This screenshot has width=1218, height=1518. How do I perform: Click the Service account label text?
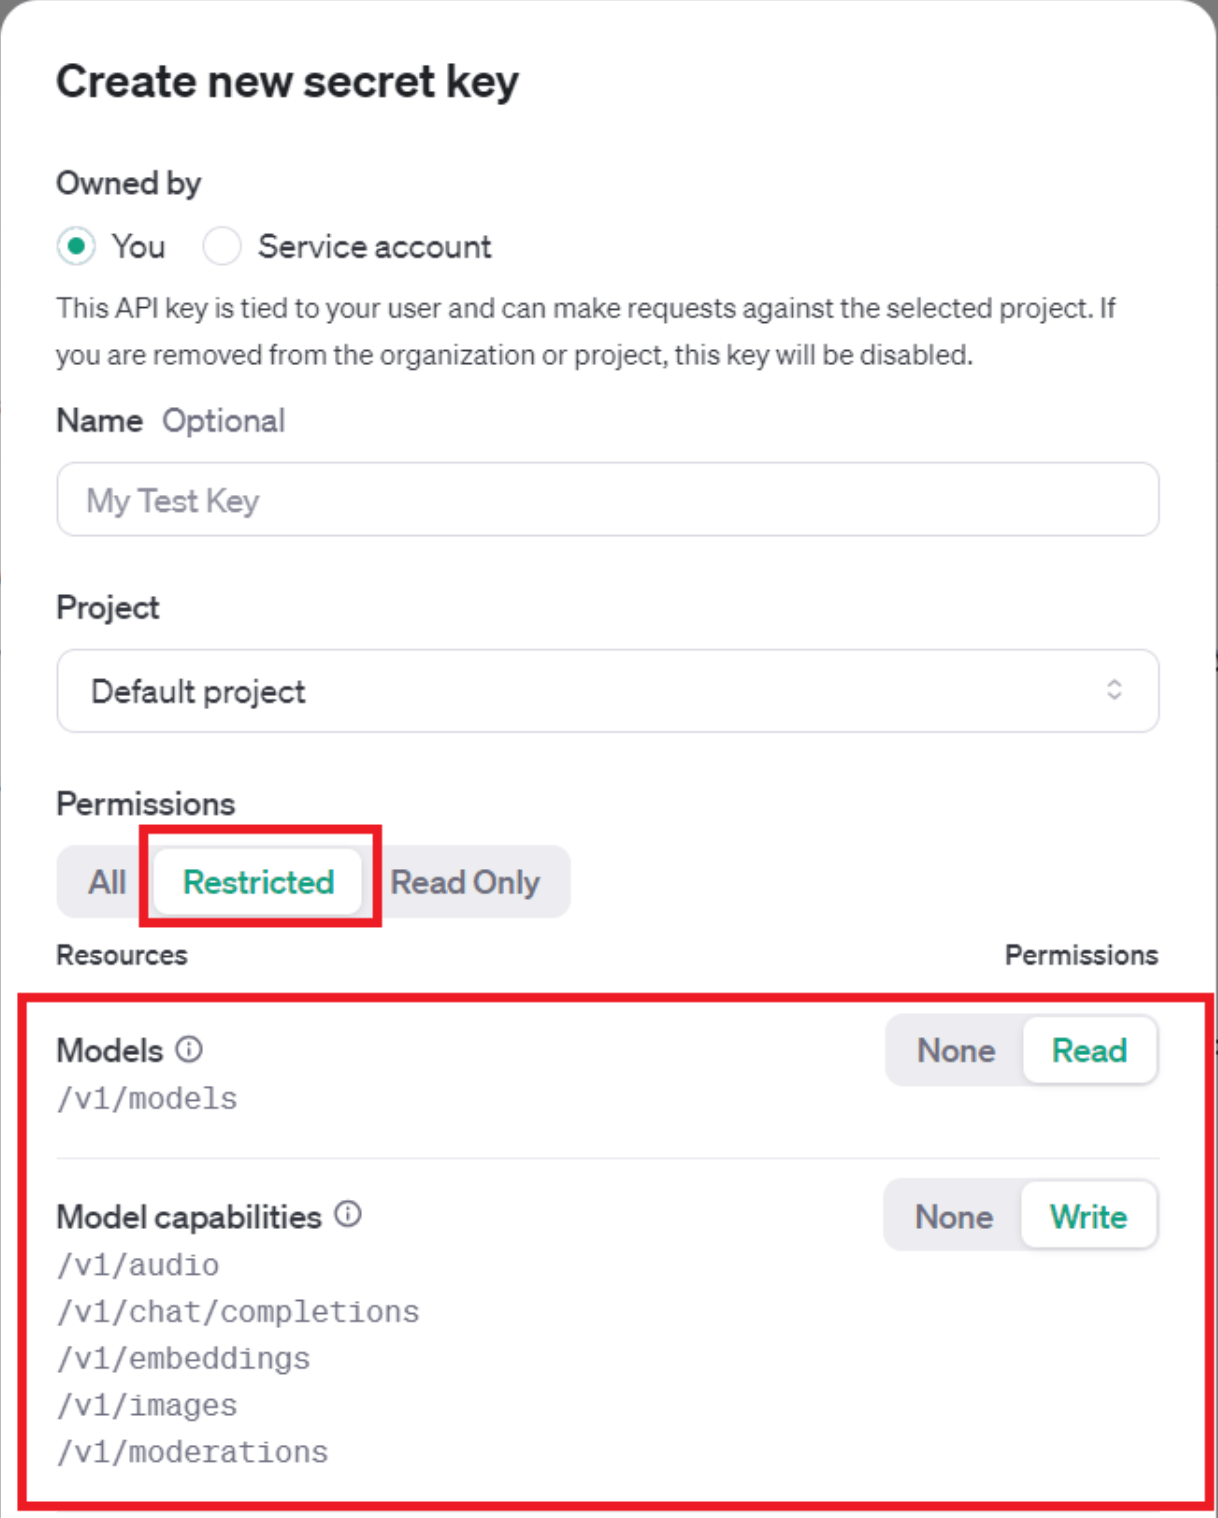tap(375, 246)
